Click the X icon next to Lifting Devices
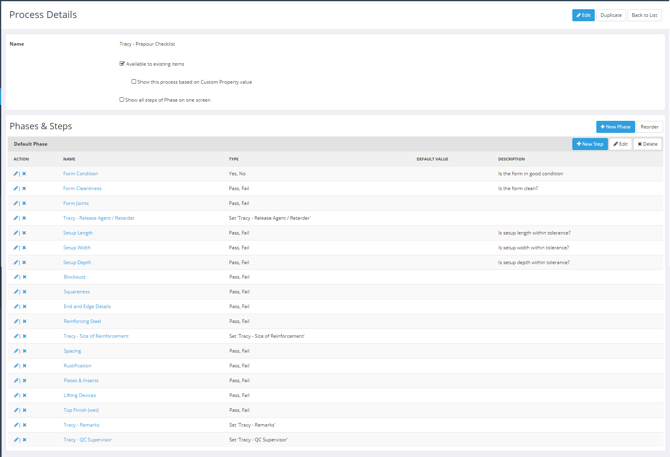Viewport: 670px width, 457px height. 24,395
